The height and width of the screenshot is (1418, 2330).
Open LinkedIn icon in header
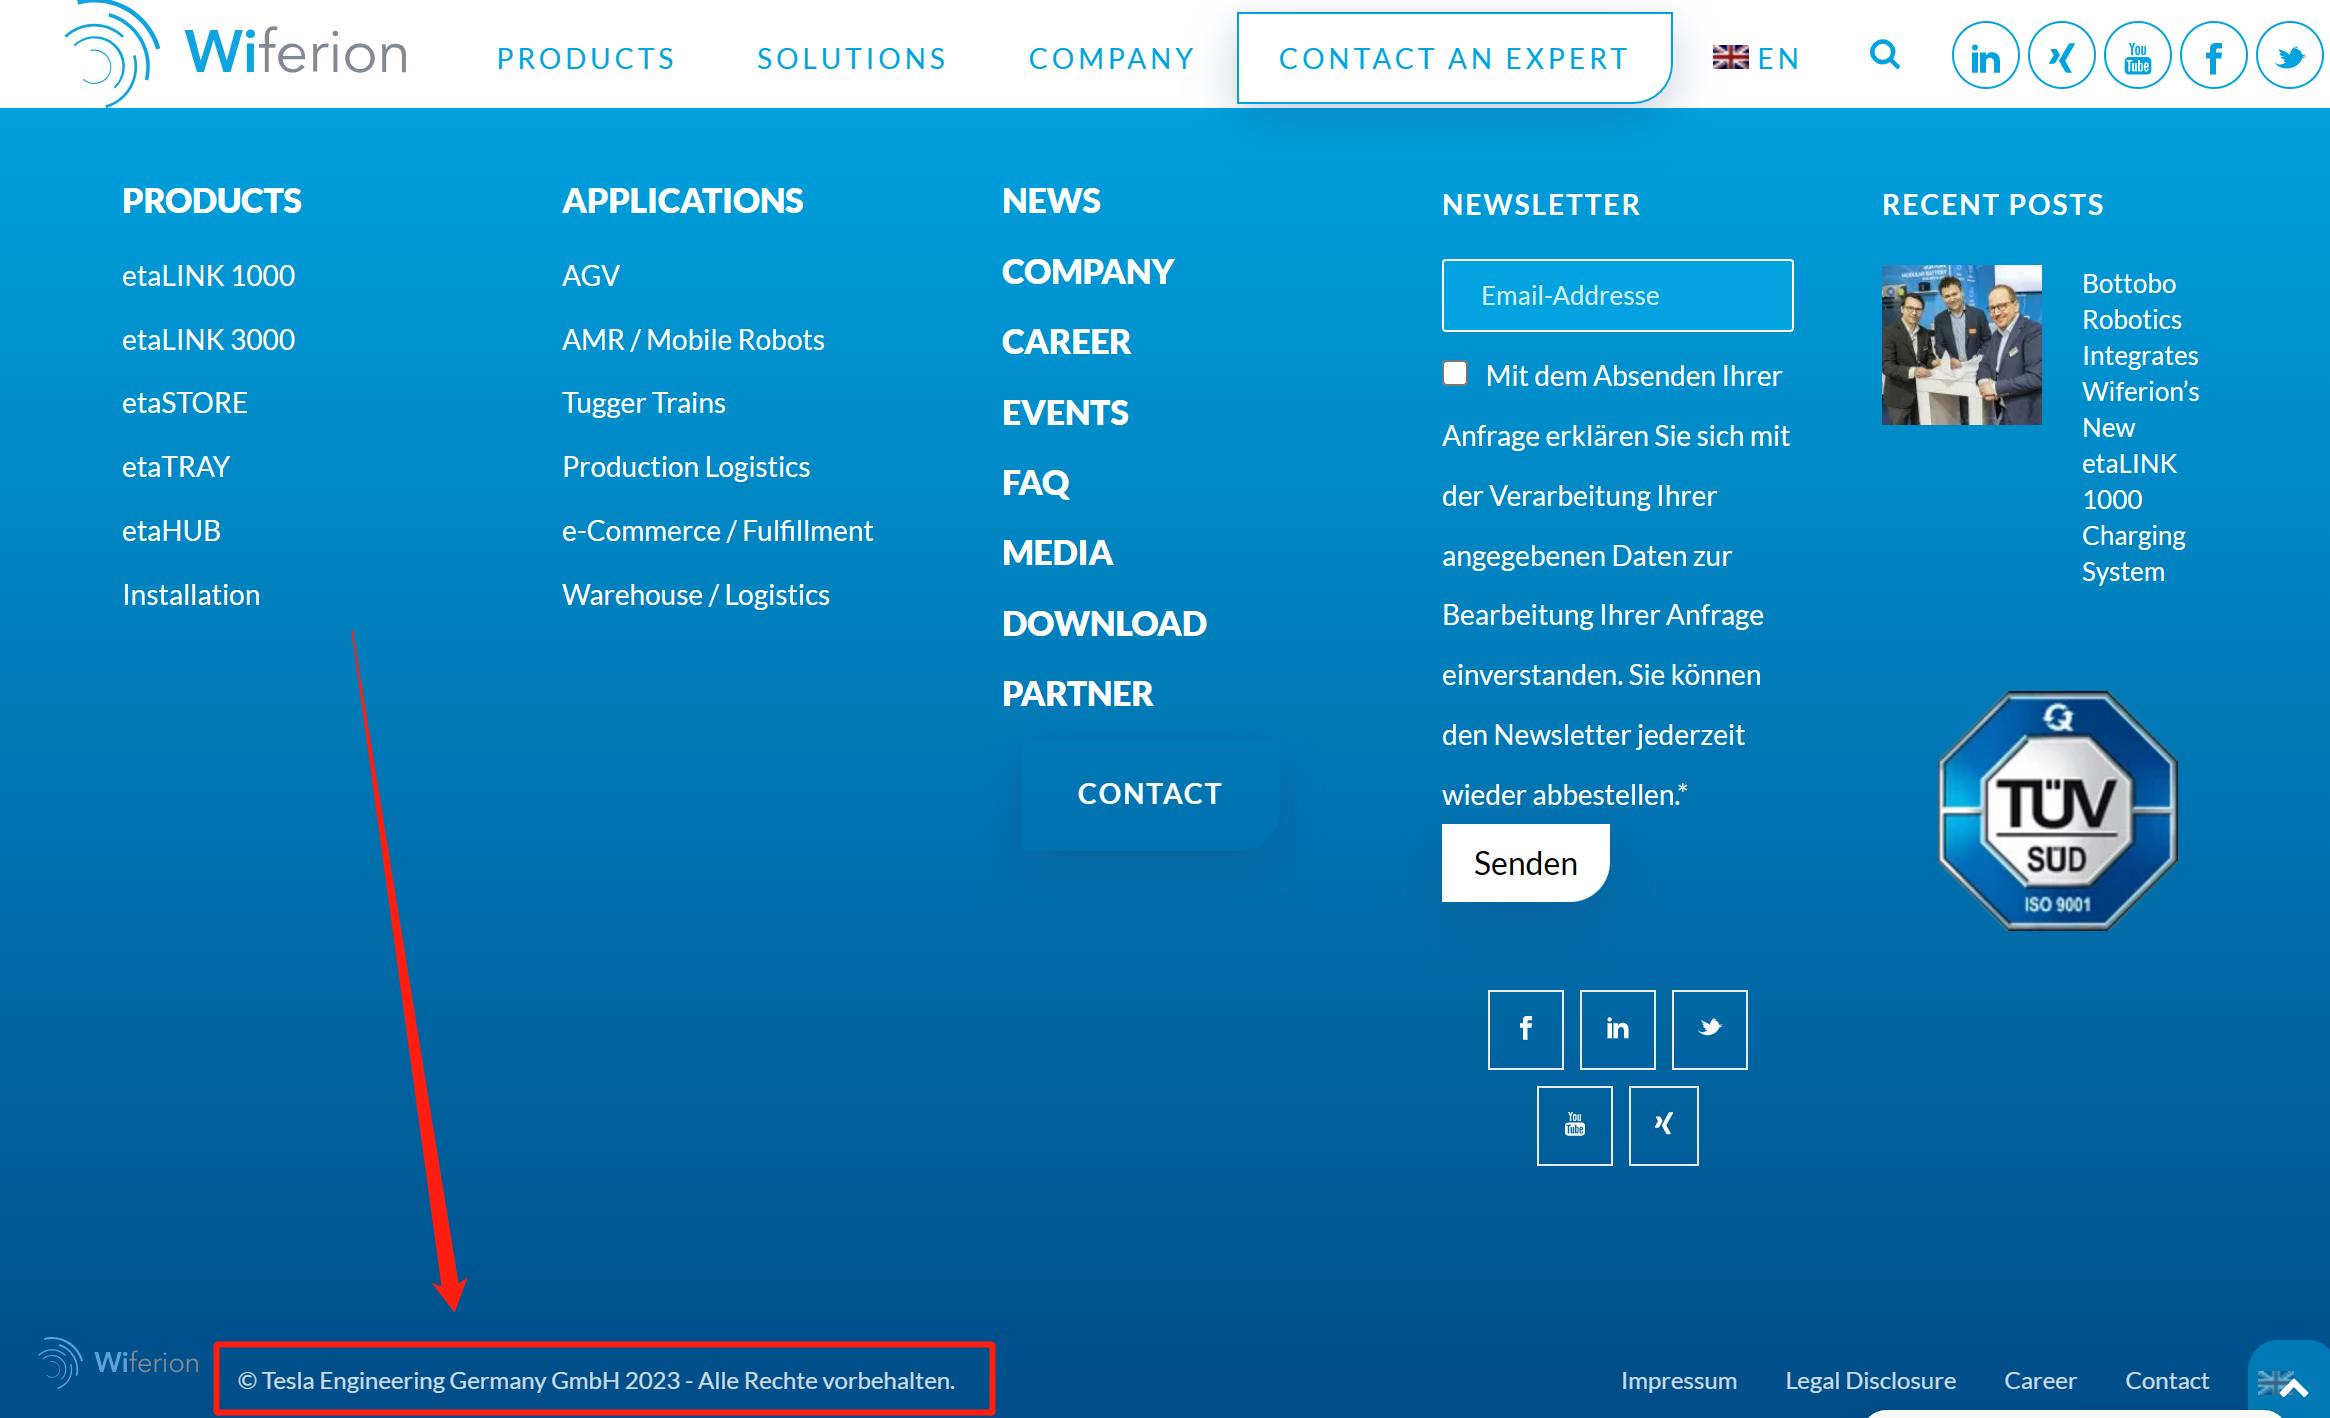[x=1985, y=56]
